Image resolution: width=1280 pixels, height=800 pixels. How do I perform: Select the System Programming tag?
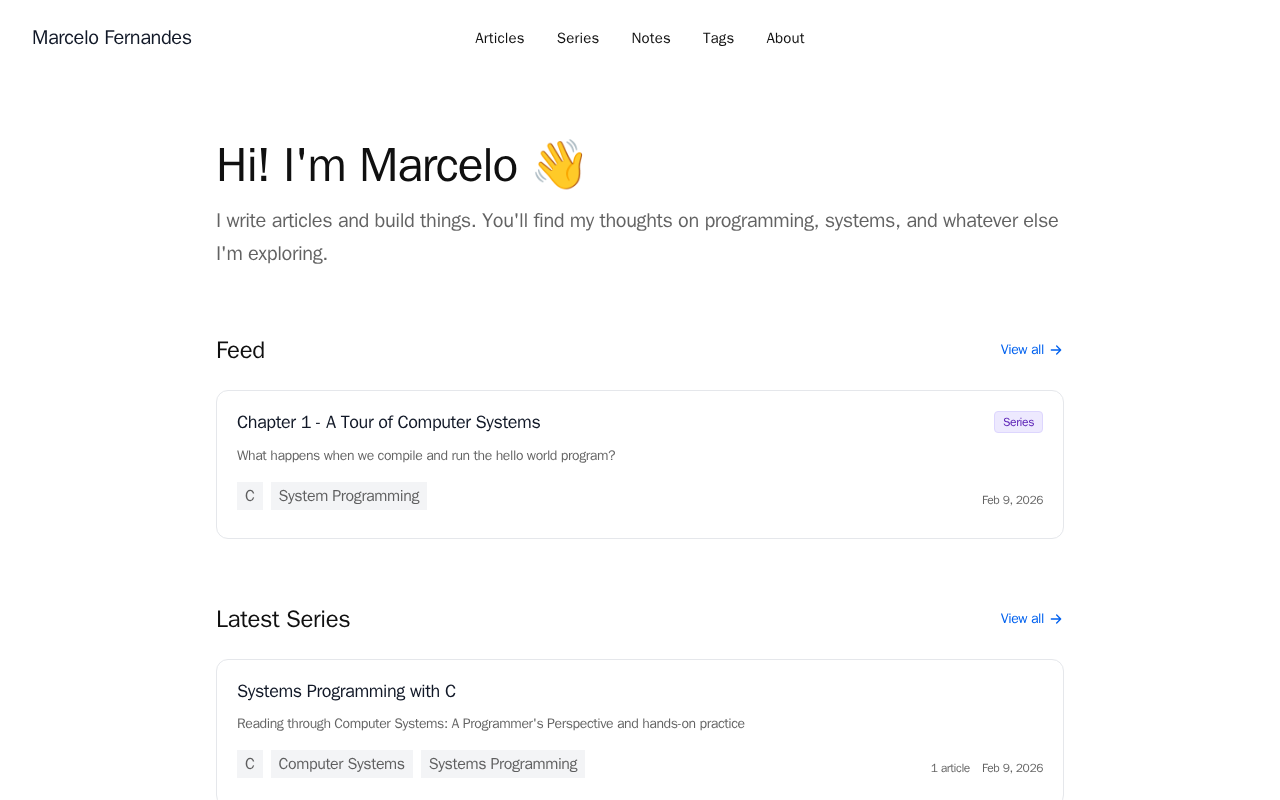349,496
